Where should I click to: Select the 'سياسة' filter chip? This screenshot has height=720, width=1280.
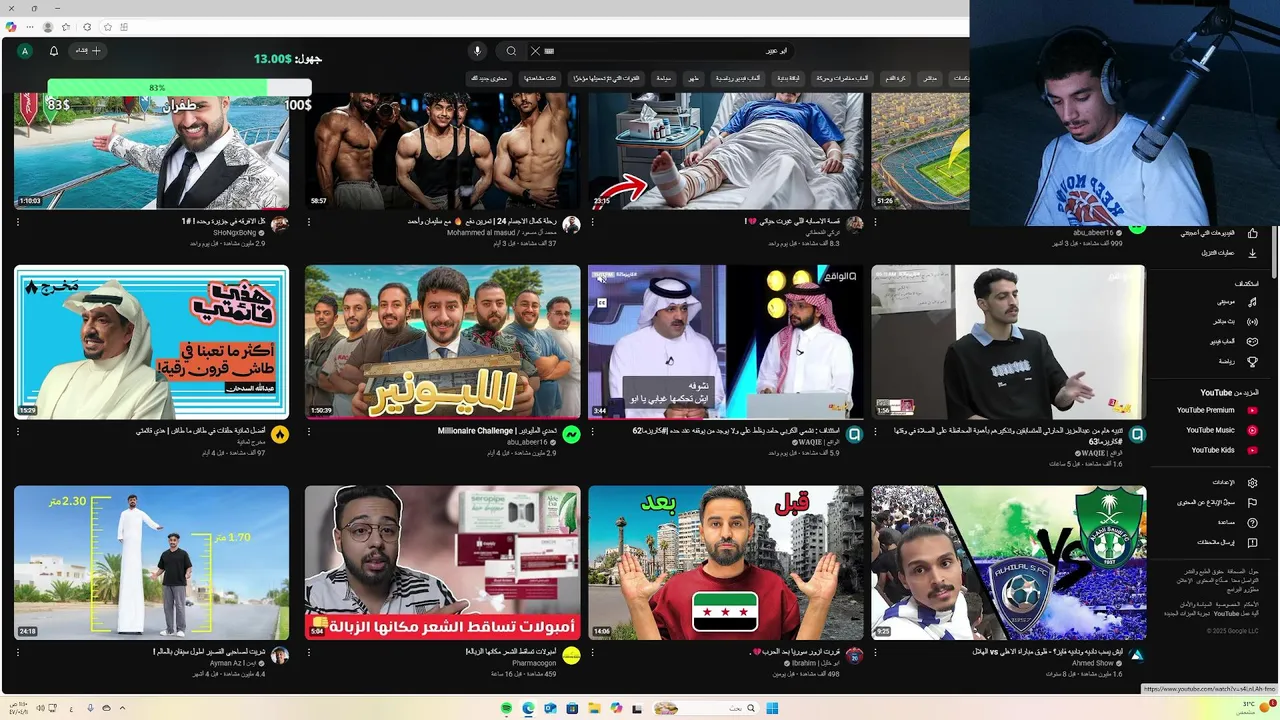[x=664, y=78]
